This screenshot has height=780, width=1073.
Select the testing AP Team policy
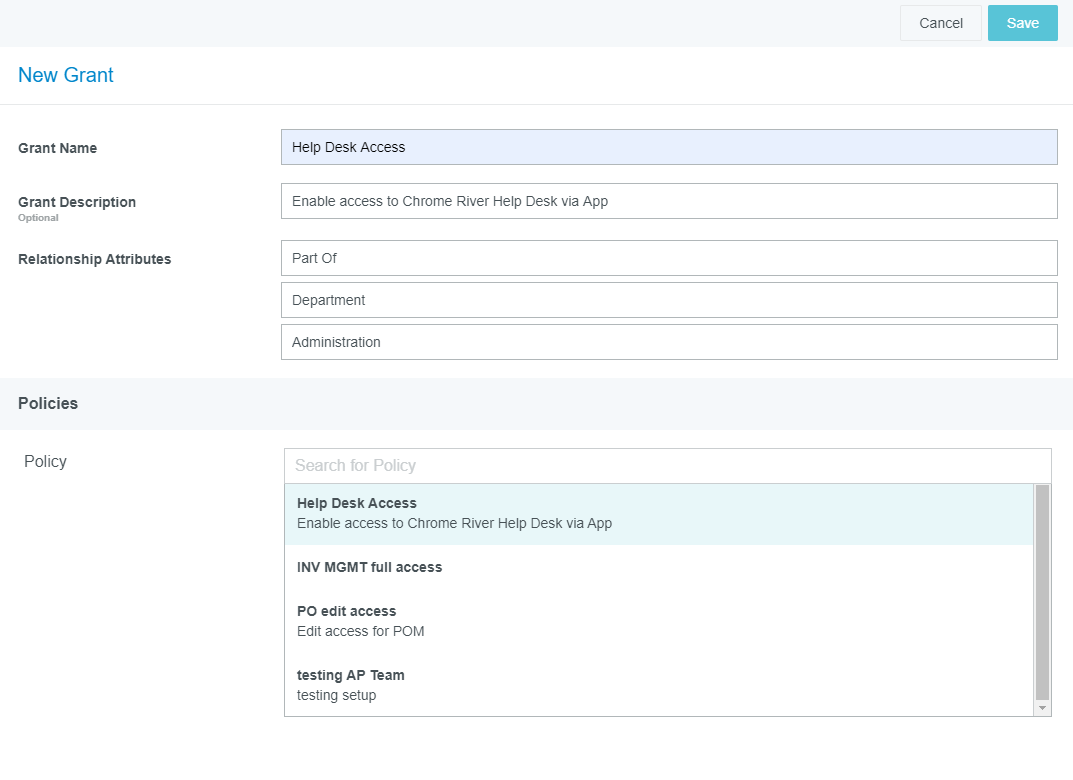pos(658,684)
